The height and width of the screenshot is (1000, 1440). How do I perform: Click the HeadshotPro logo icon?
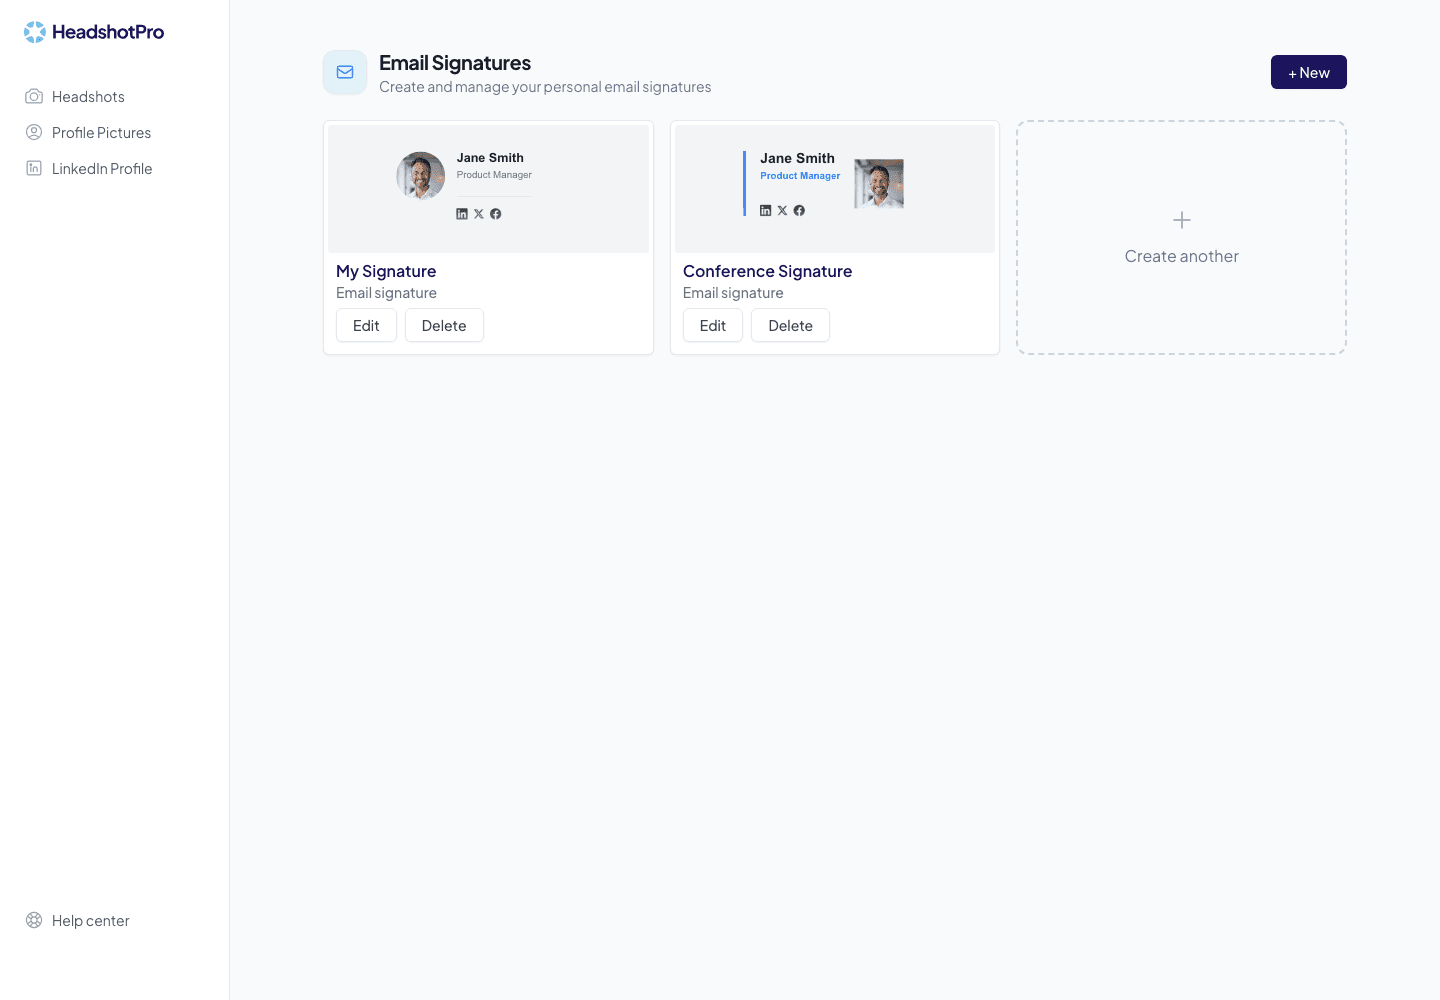[x=35, y=32]
